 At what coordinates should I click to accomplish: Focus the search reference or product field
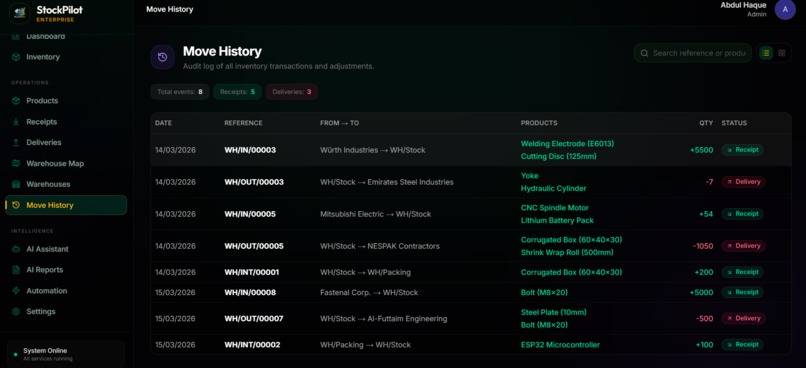point(693,53)
